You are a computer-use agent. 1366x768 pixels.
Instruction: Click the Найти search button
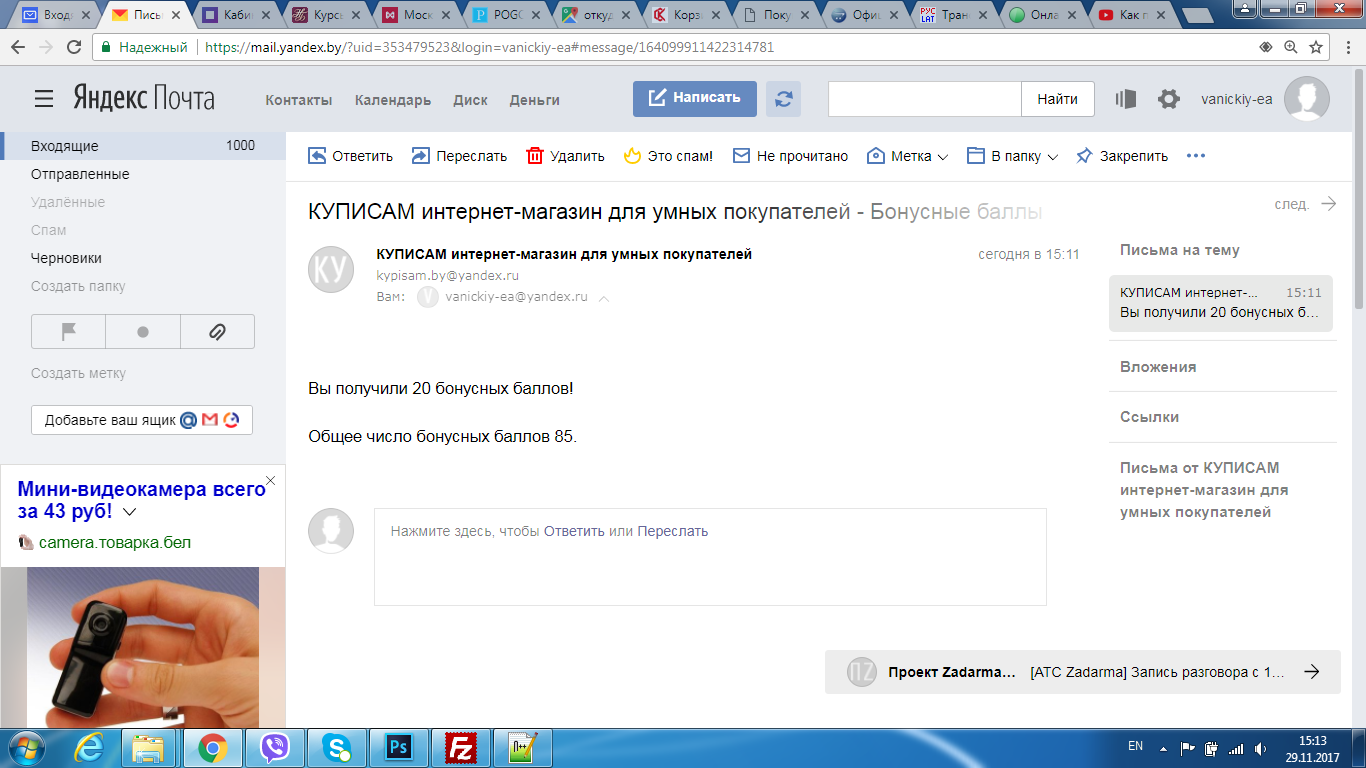coord(1058,99)
